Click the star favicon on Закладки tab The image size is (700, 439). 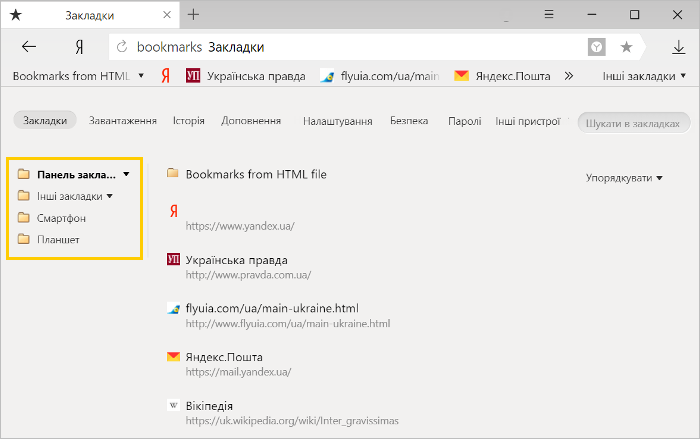16,15
